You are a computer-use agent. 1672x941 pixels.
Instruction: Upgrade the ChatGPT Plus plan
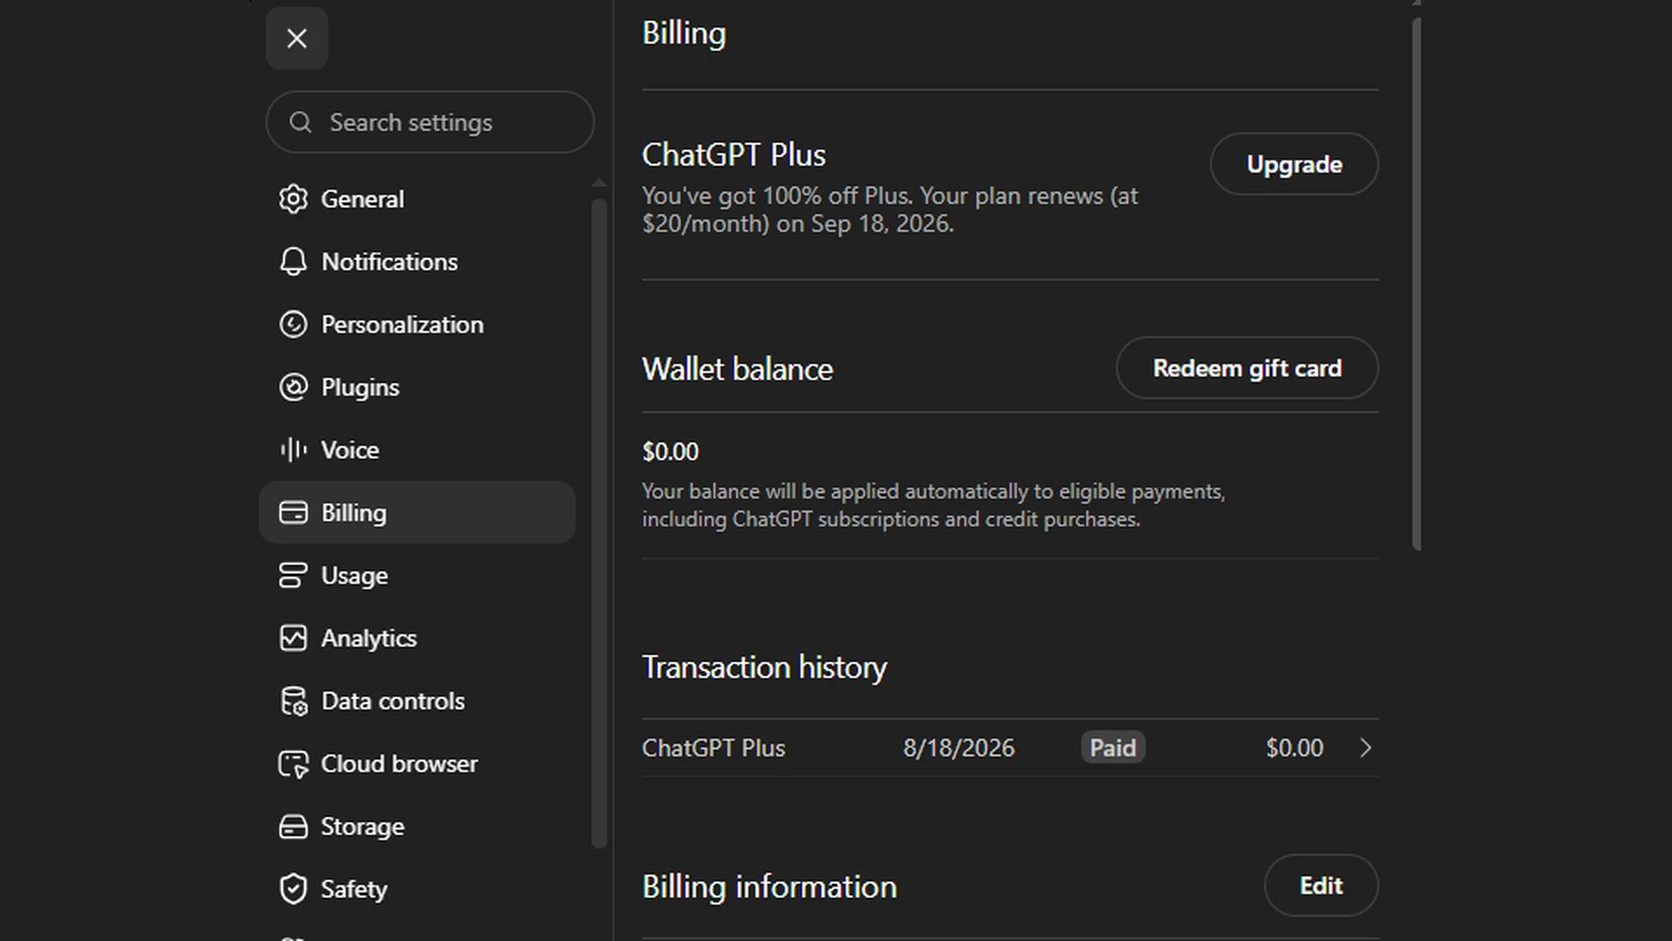1294,164
